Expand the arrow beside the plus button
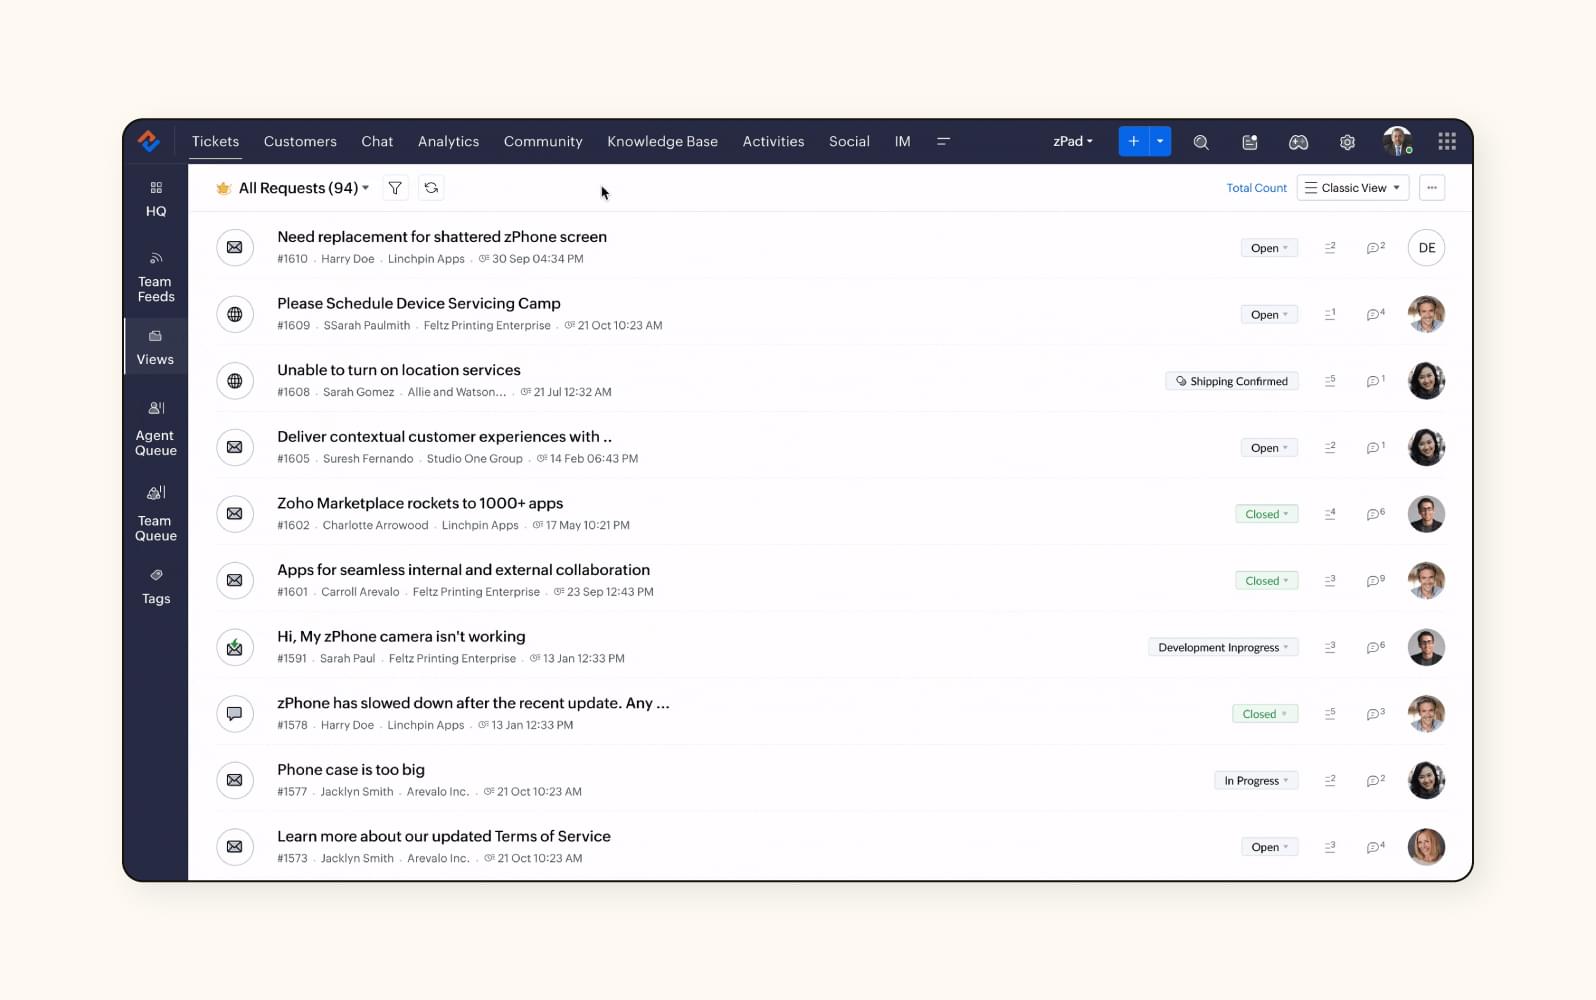The width and height of the screenshot is (1596, 1000). click(1160, 142)
